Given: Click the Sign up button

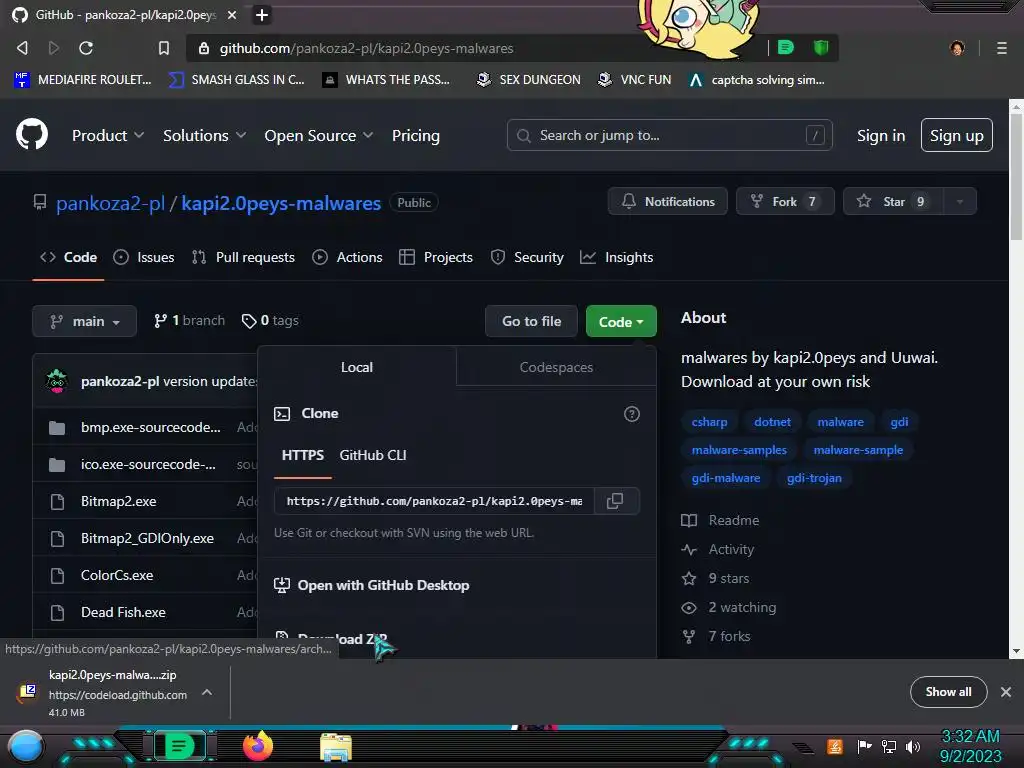Looking at the screenshot, I should [957, 135].
